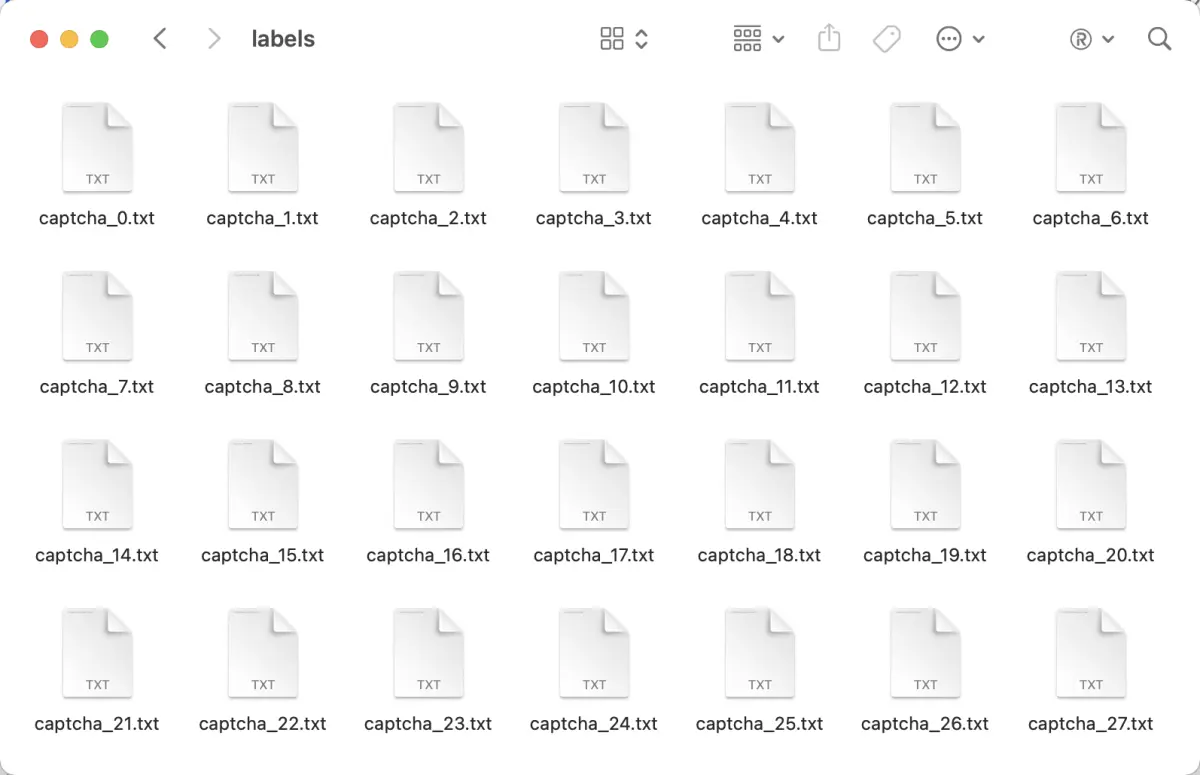Open the circled R toolbar dropdown

(1091, 39)
